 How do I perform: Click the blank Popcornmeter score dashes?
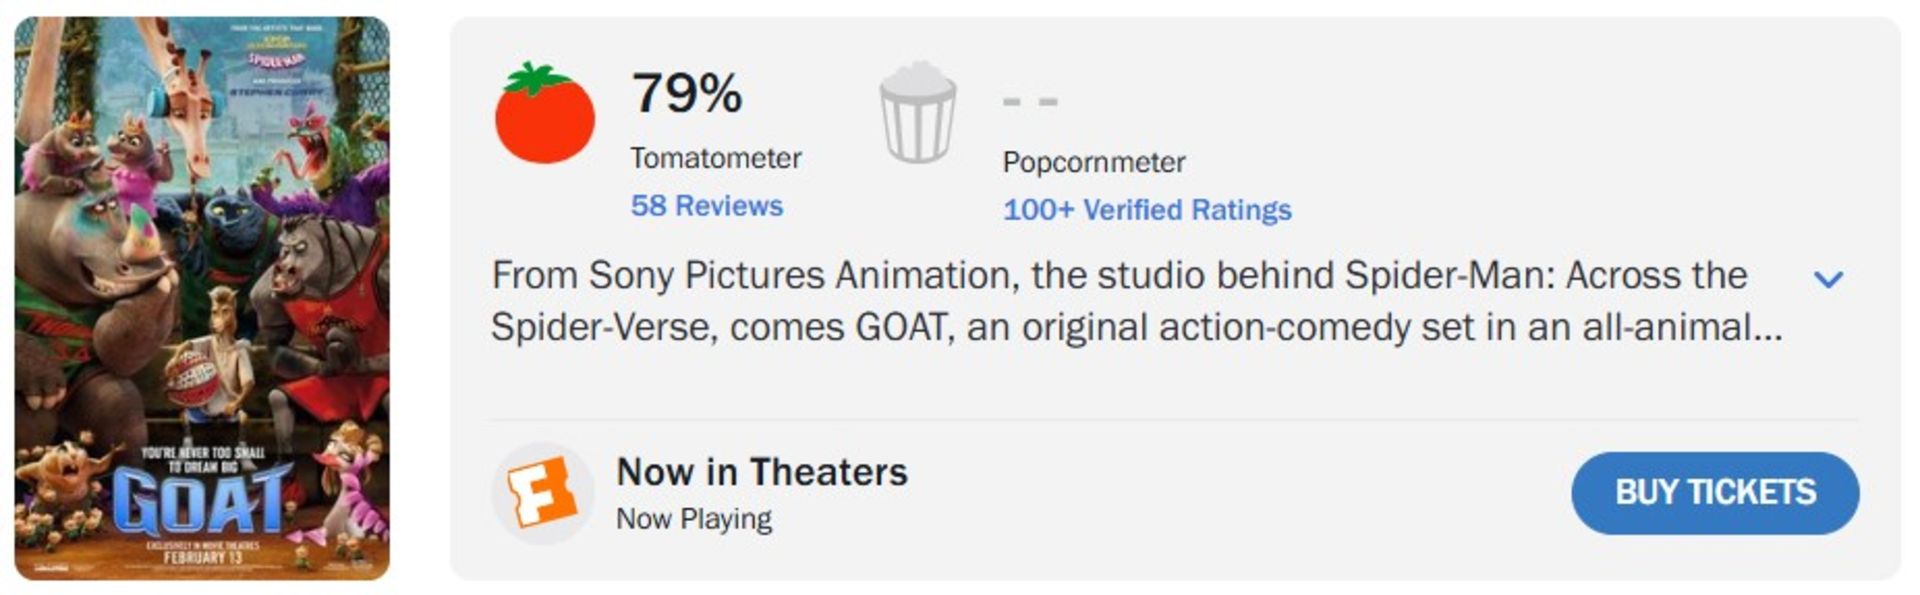coord(1029,101)
